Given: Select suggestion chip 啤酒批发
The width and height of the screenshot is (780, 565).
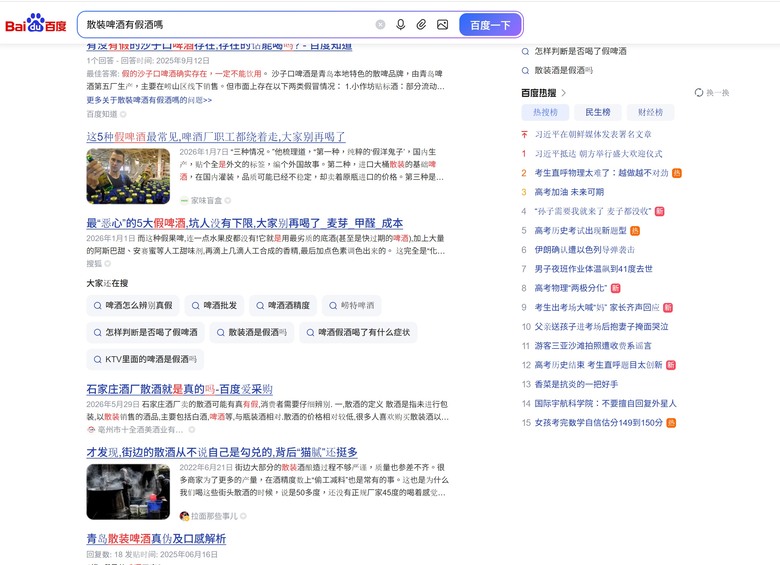Looking at the screenshot, I should click(x=214, y=305).
